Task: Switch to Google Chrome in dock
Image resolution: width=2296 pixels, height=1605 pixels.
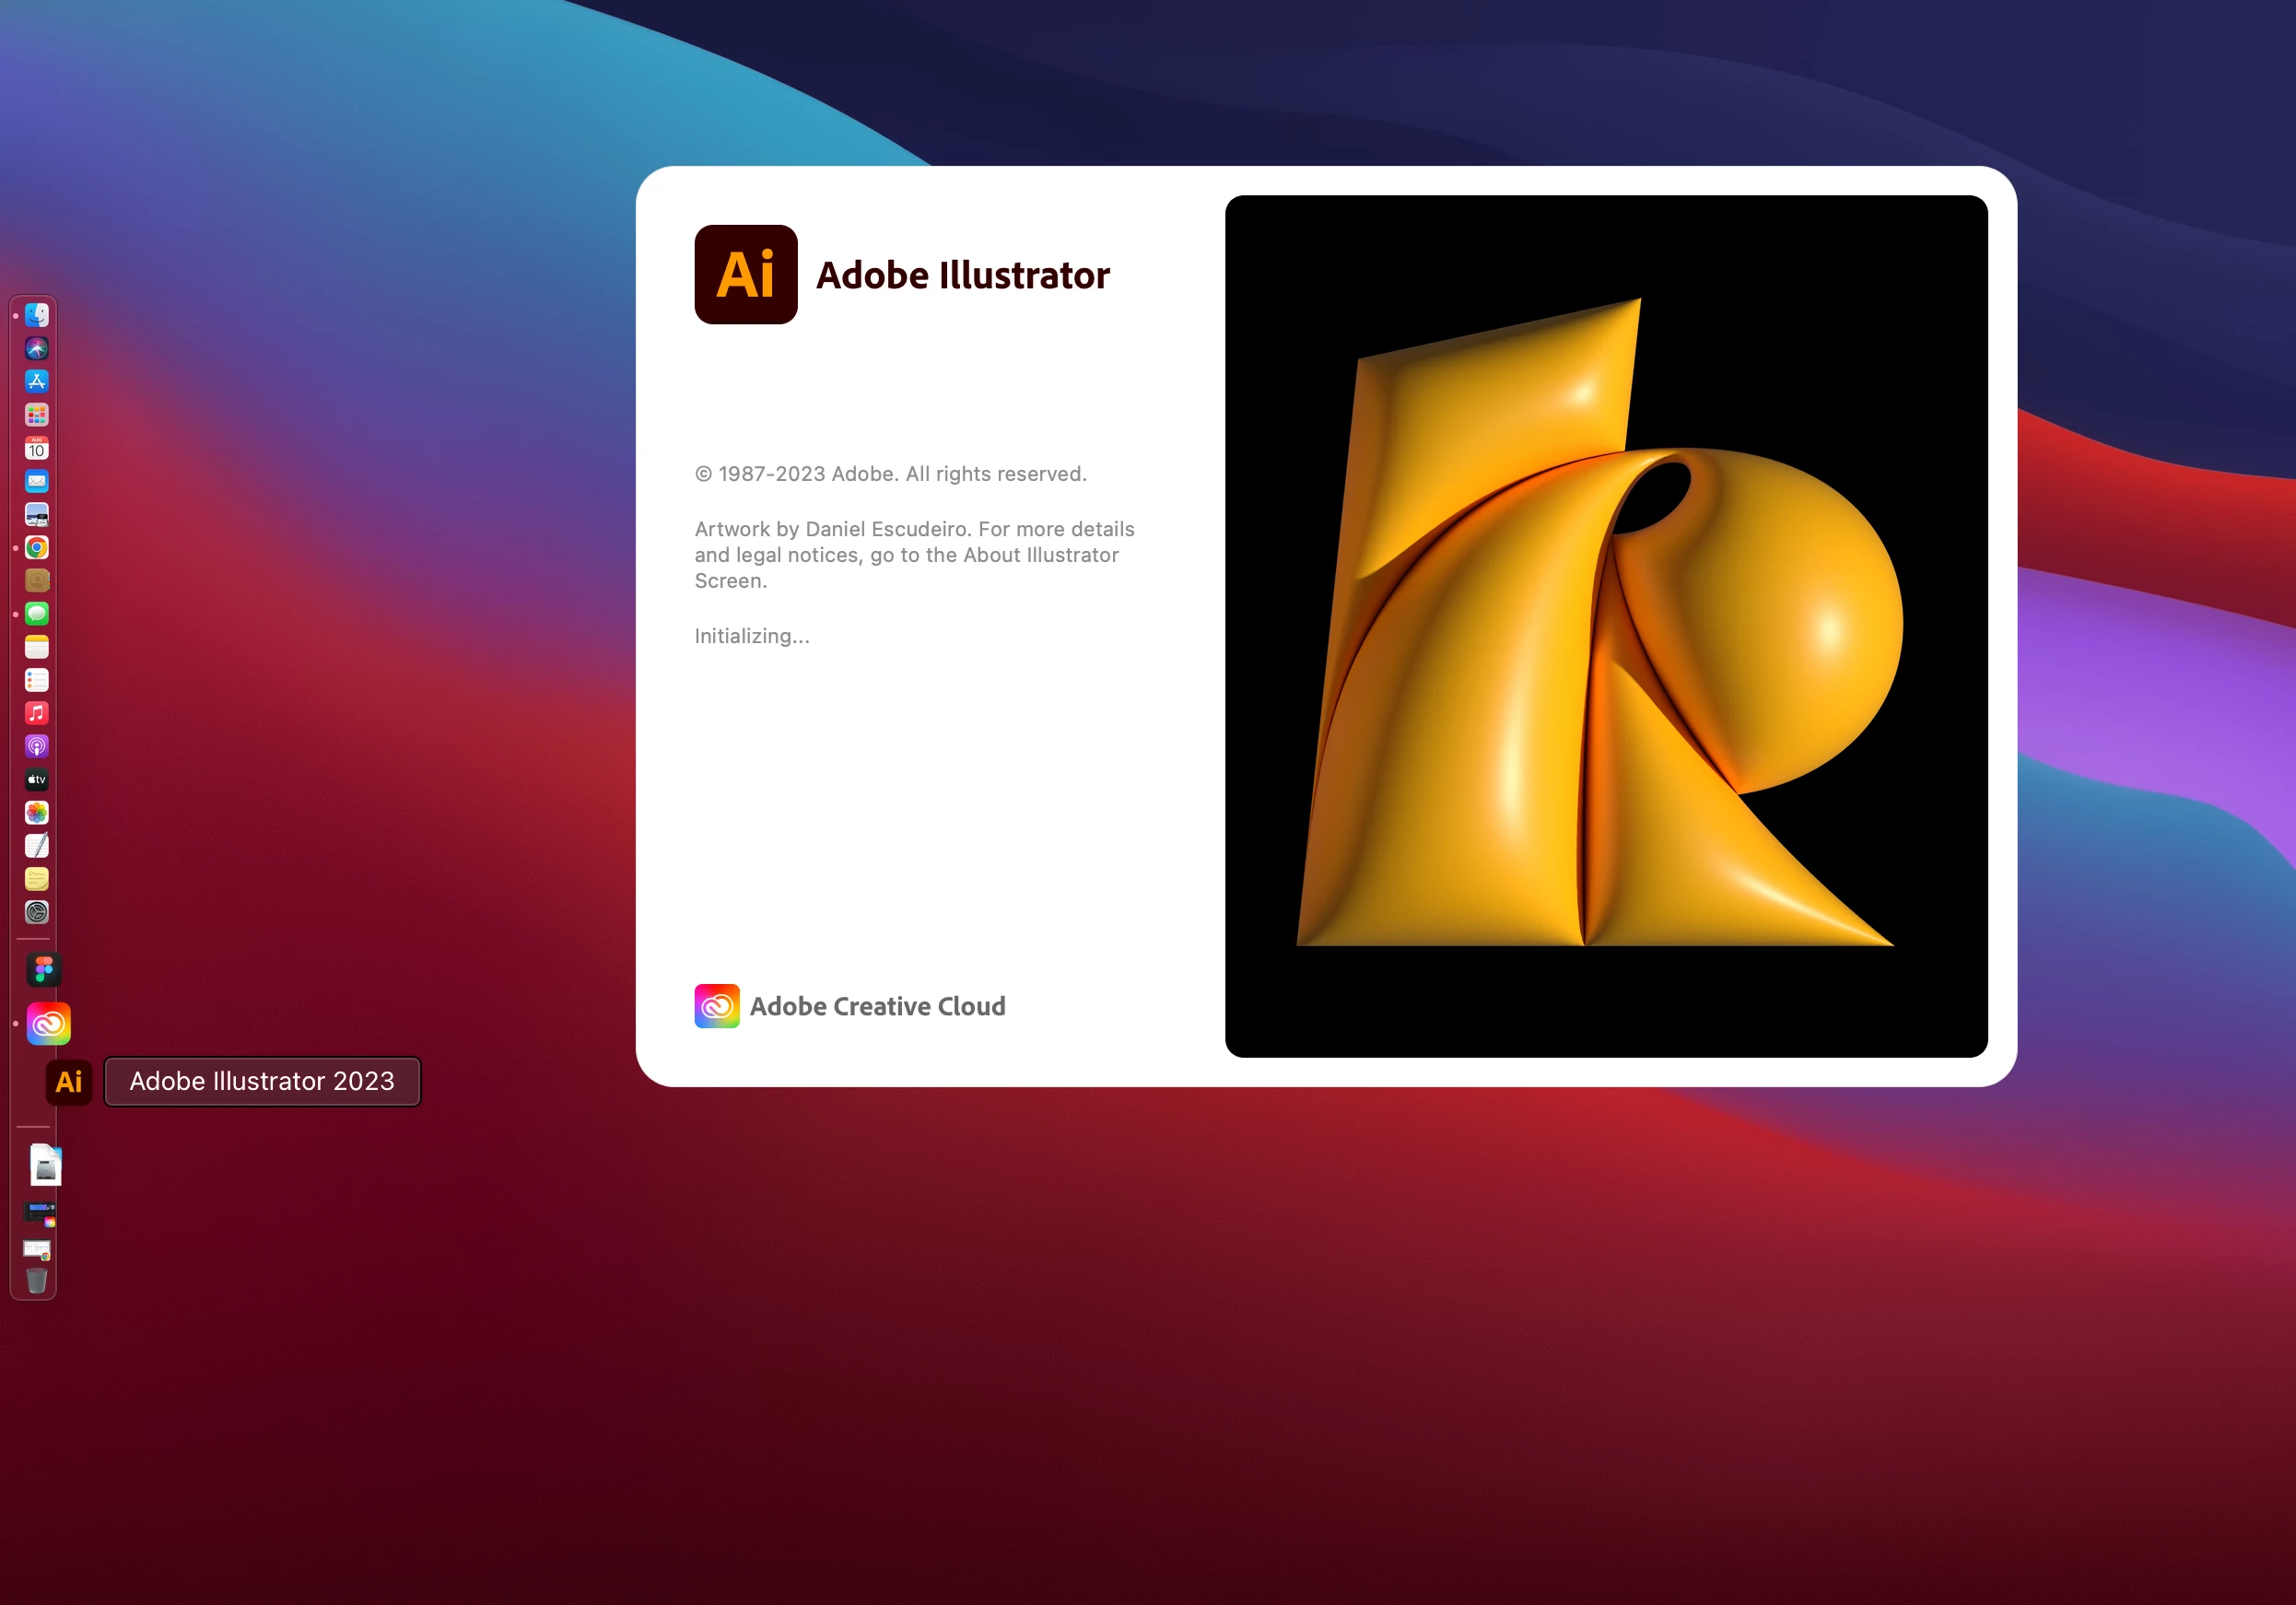Action: (x=37, y=547)
